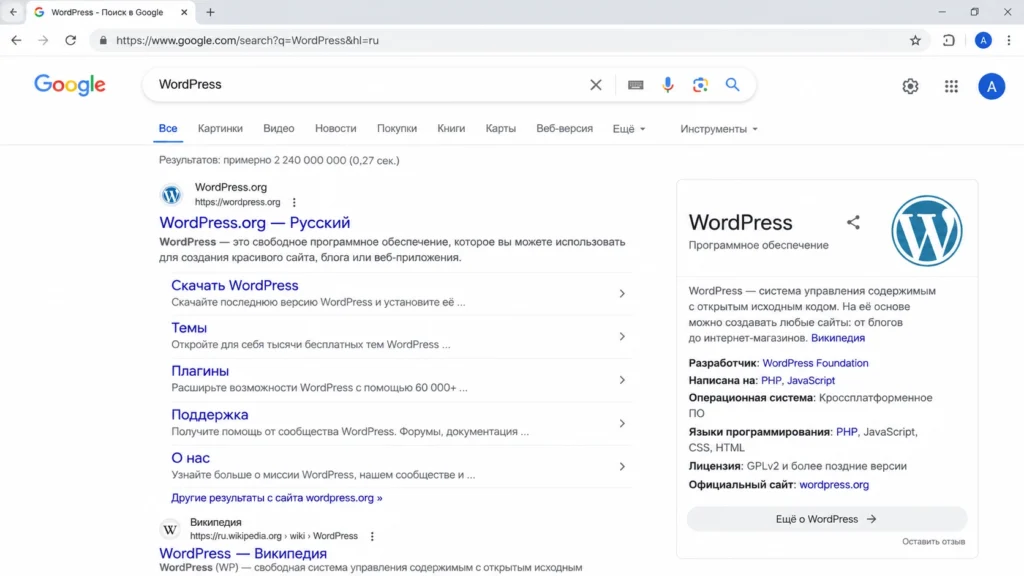
Task: Click into the WordPress search input field
Action: tap(369, 85)
